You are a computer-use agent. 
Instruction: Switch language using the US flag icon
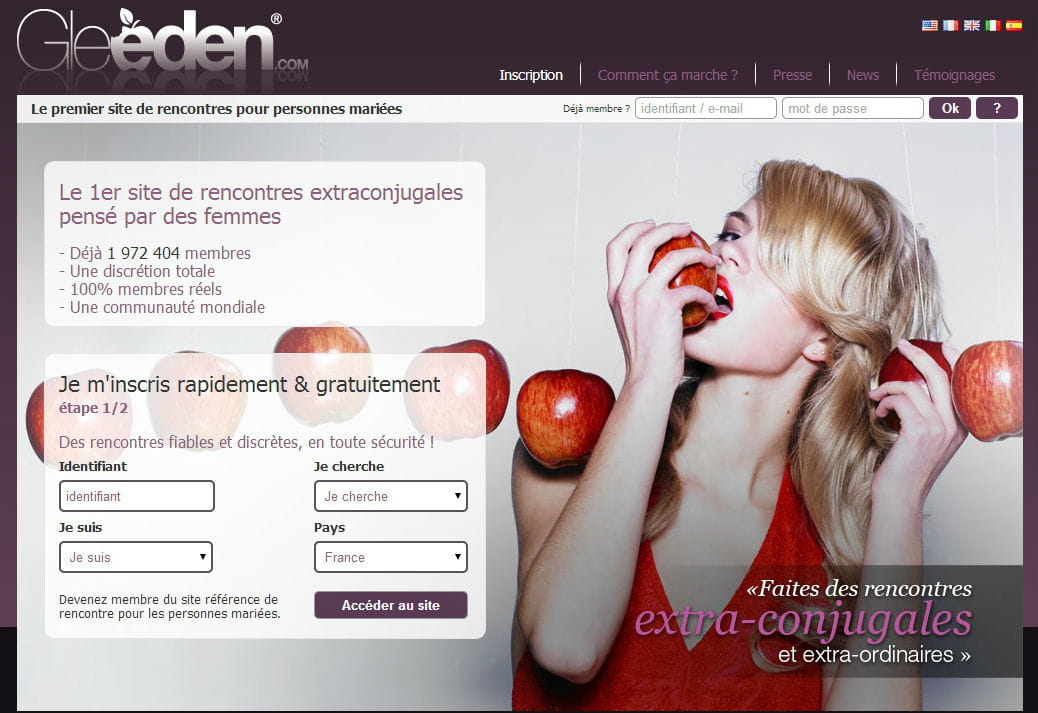929,26
